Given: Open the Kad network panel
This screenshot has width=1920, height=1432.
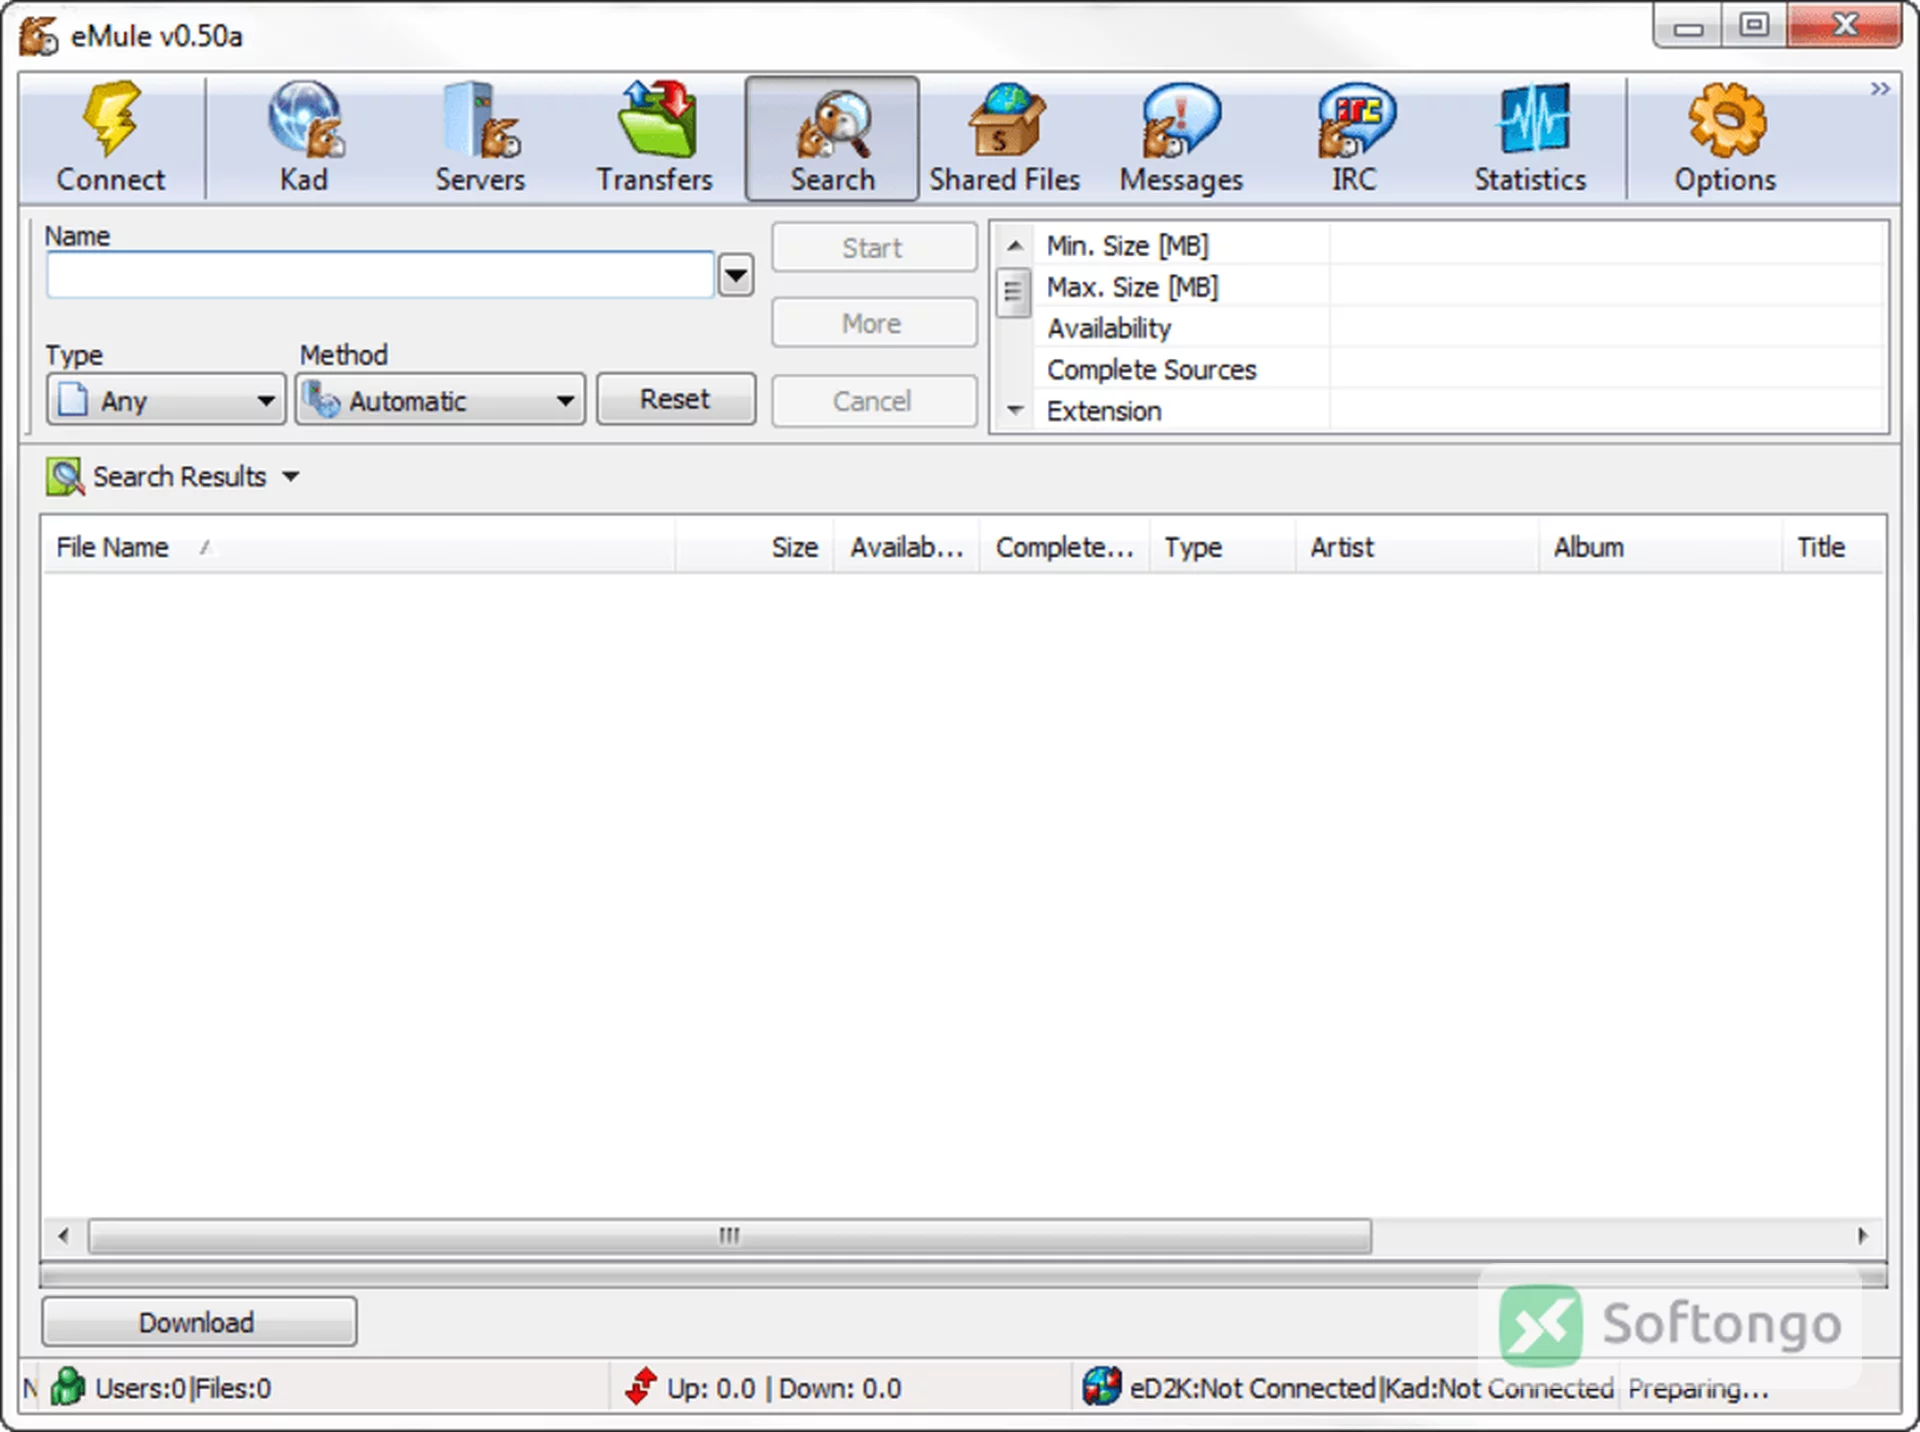Looking at the screenshot, I should 304,138.
